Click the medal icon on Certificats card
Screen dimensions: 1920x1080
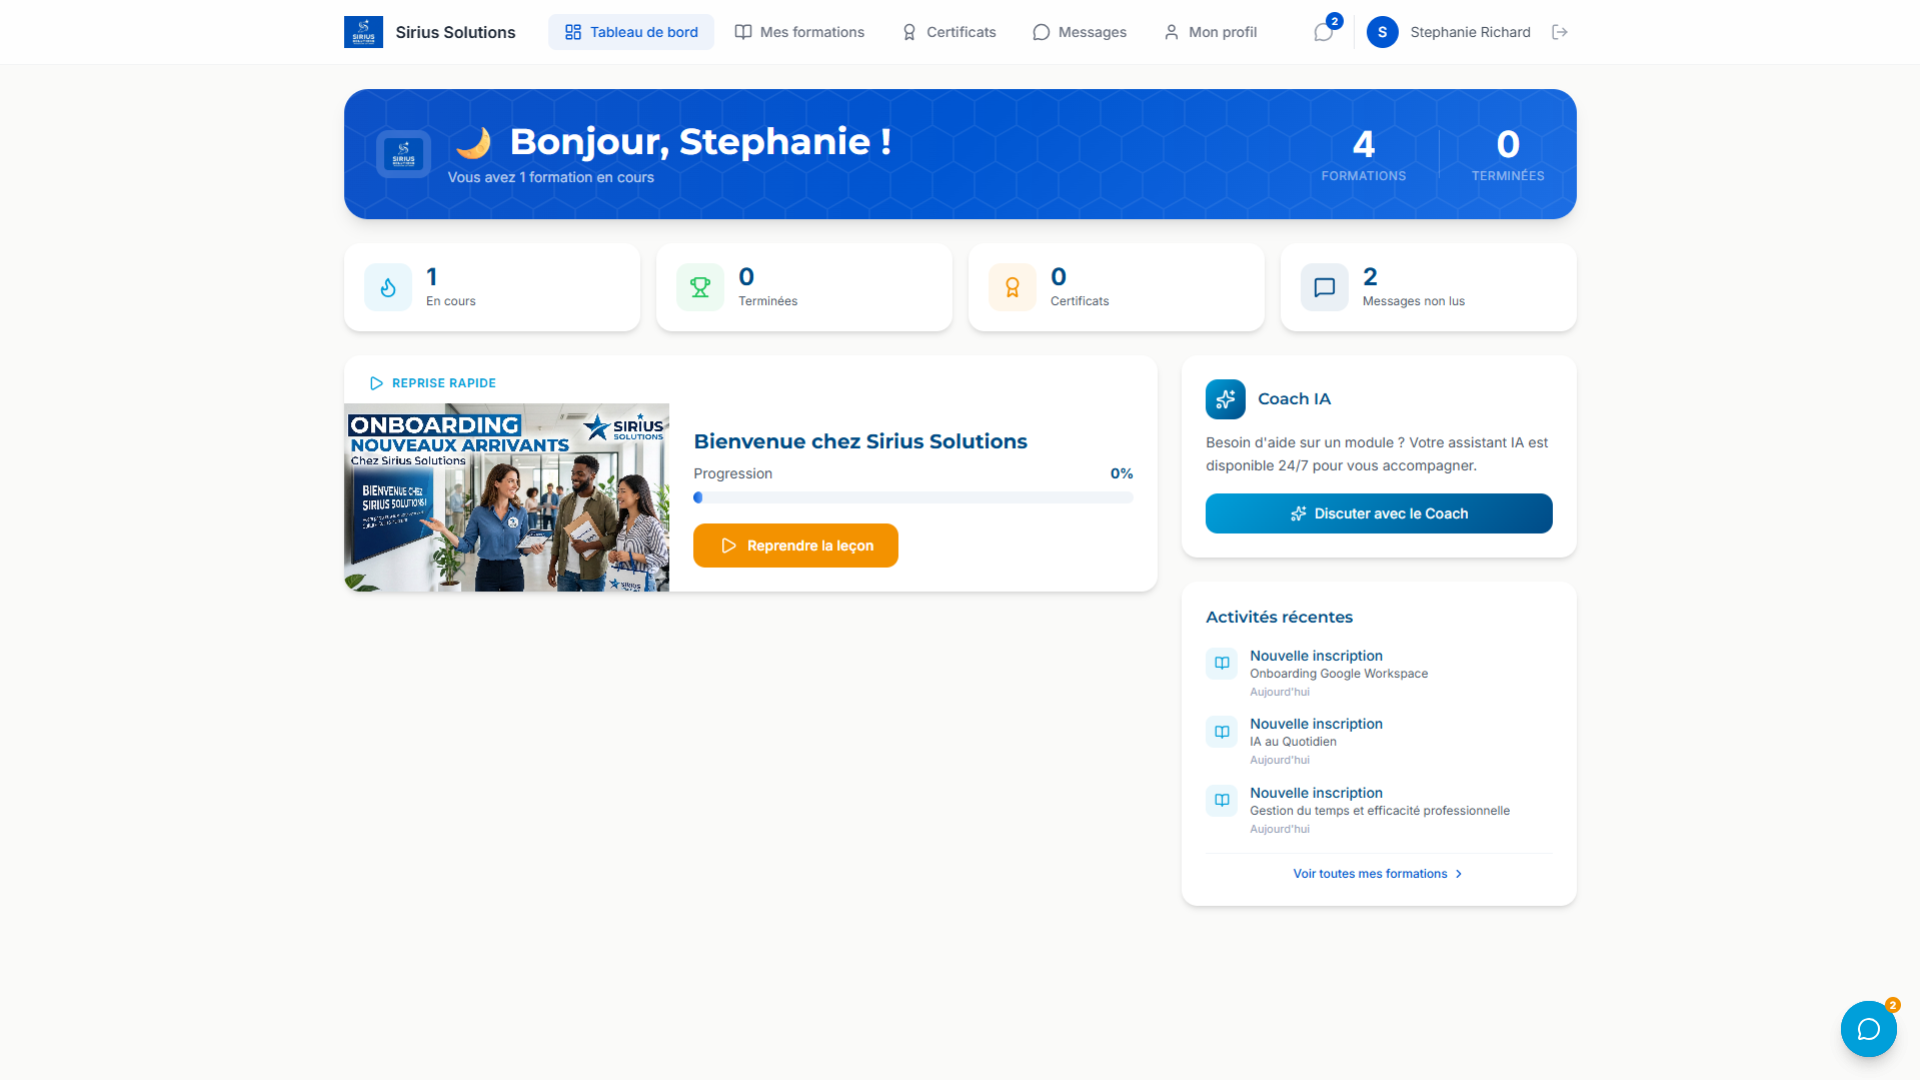pyautogui.click(x=1012, y=287)
